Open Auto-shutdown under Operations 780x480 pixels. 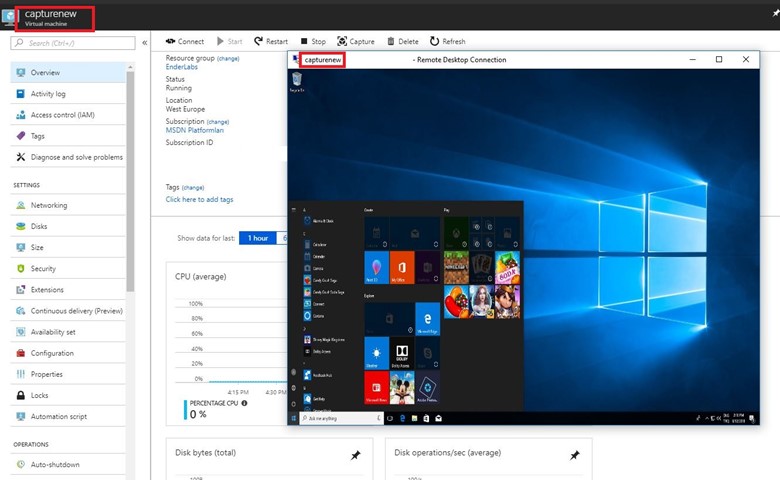pyautogui.click(x=55, y=464)
